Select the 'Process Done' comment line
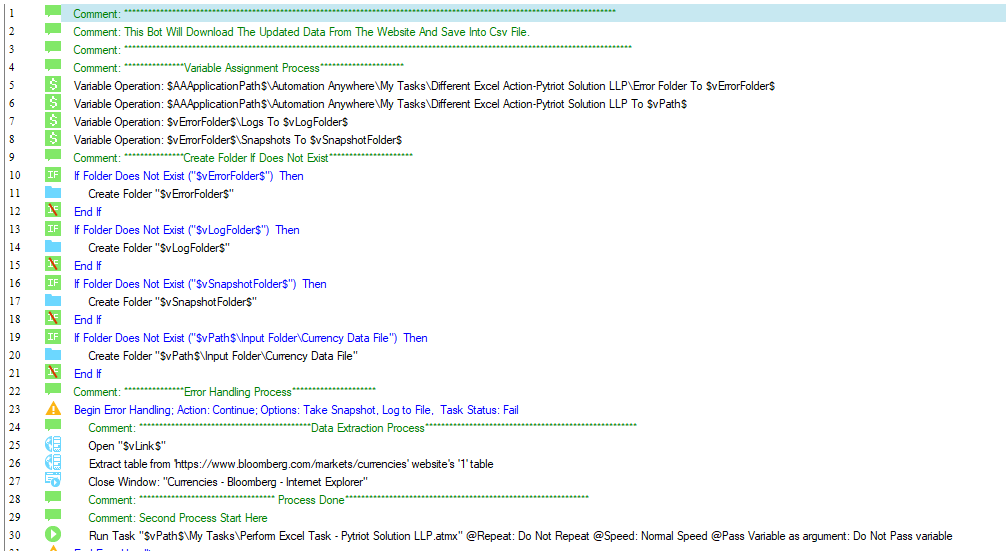This screenshot has height=551, width=1006. (x=338, y=500)
